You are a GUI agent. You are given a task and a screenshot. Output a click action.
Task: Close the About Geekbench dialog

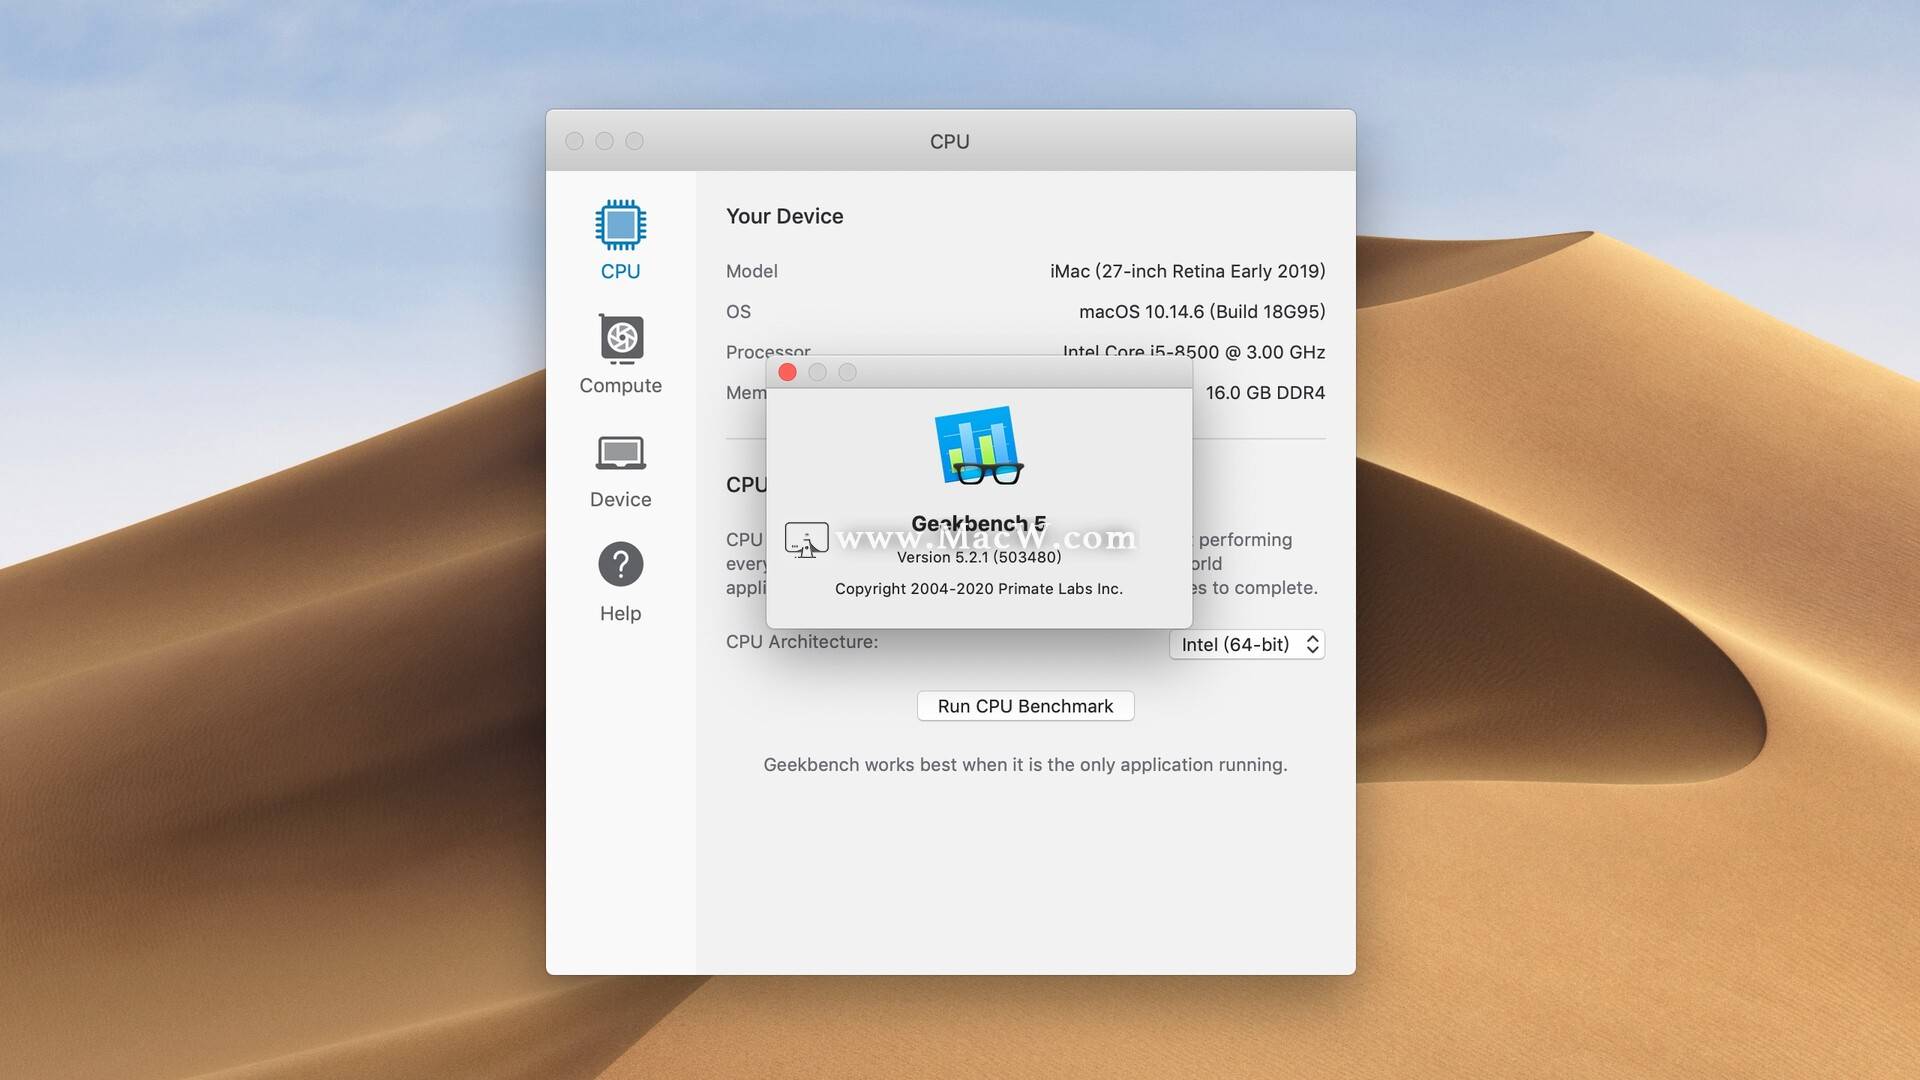787,372
